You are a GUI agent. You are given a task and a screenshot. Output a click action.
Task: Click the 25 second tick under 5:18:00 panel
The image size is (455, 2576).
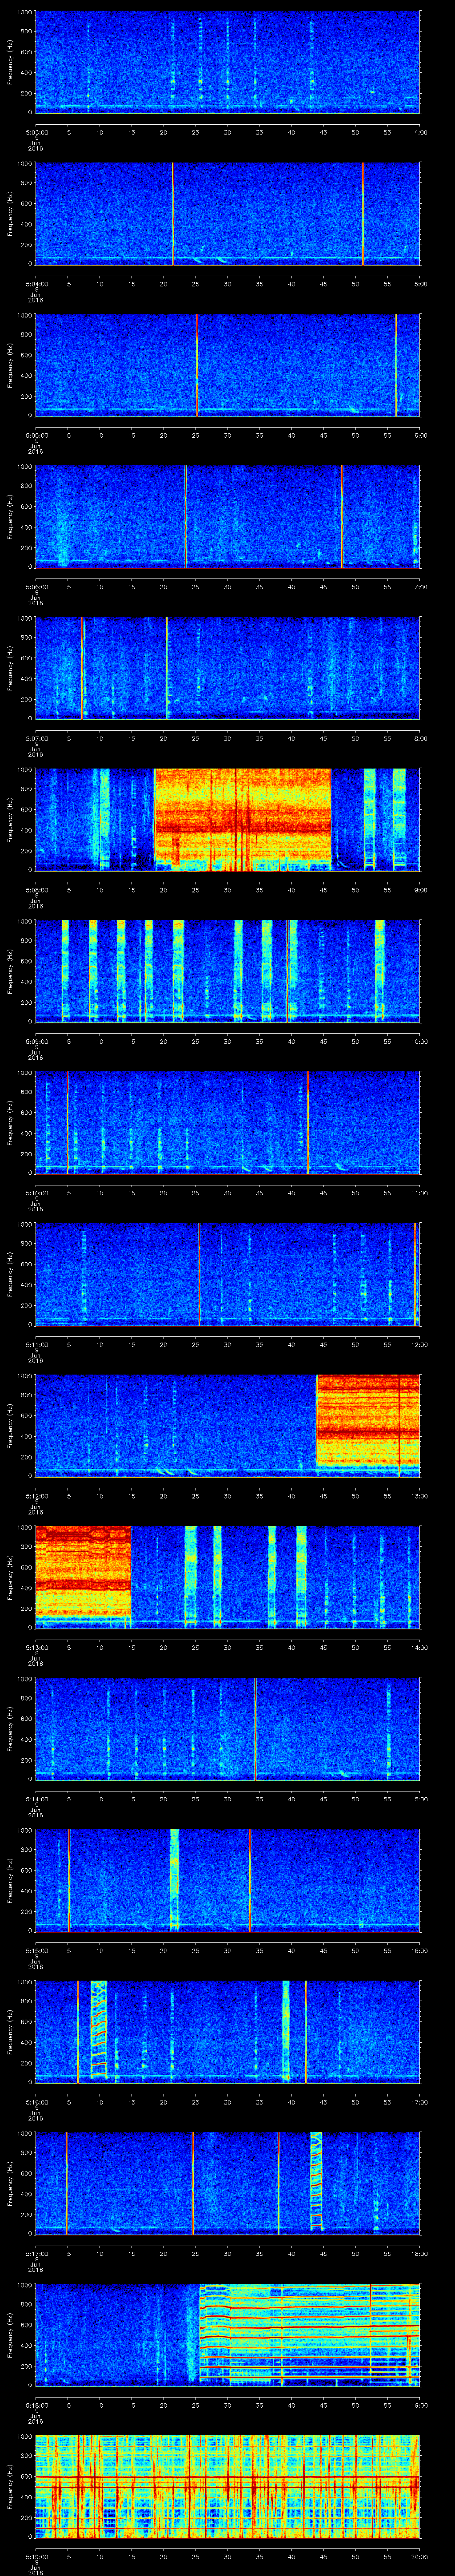click(196, 2404)
